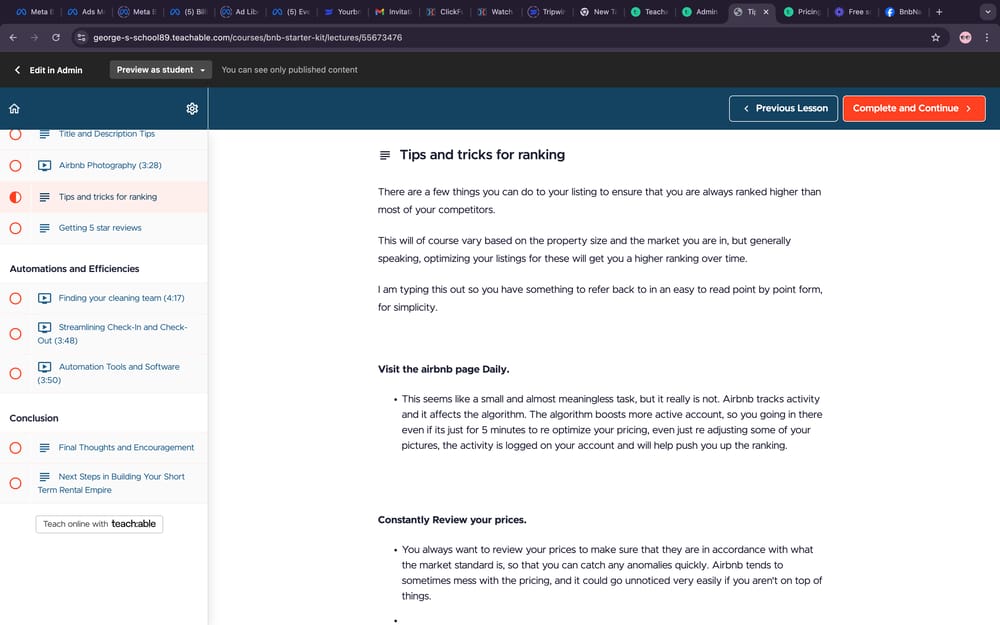Click the browser back arrow
The width and height of the screenshot is (1000, 625).
coord(13,38)
